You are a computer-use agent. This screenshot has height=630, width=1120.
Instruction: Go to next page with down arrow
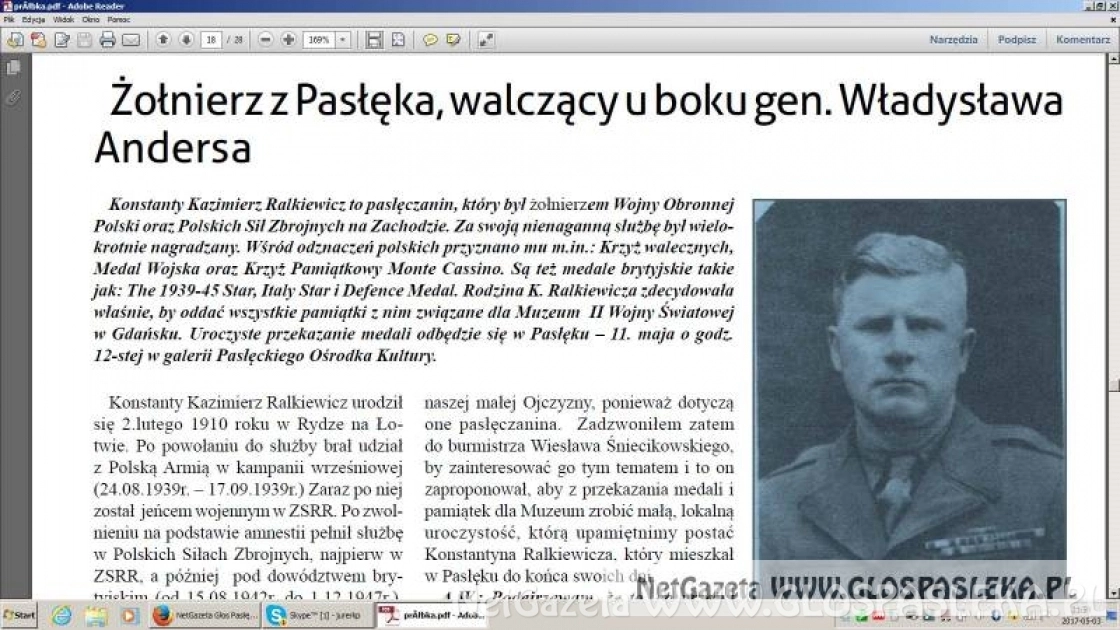(x=186, y=40)
